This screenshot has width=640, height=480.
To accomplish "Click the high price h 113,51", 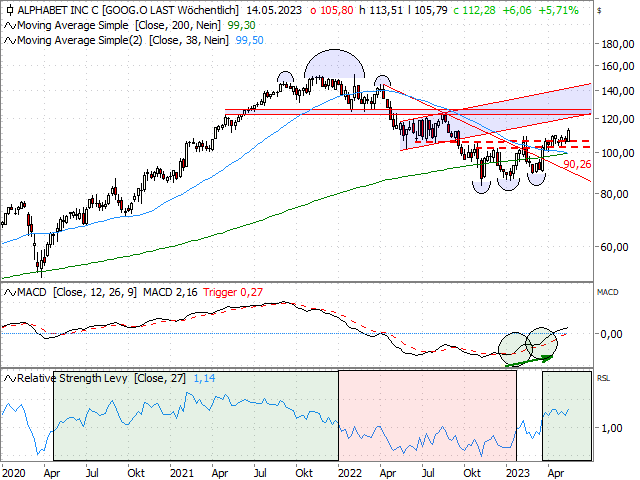I will [x=381, y=10].
